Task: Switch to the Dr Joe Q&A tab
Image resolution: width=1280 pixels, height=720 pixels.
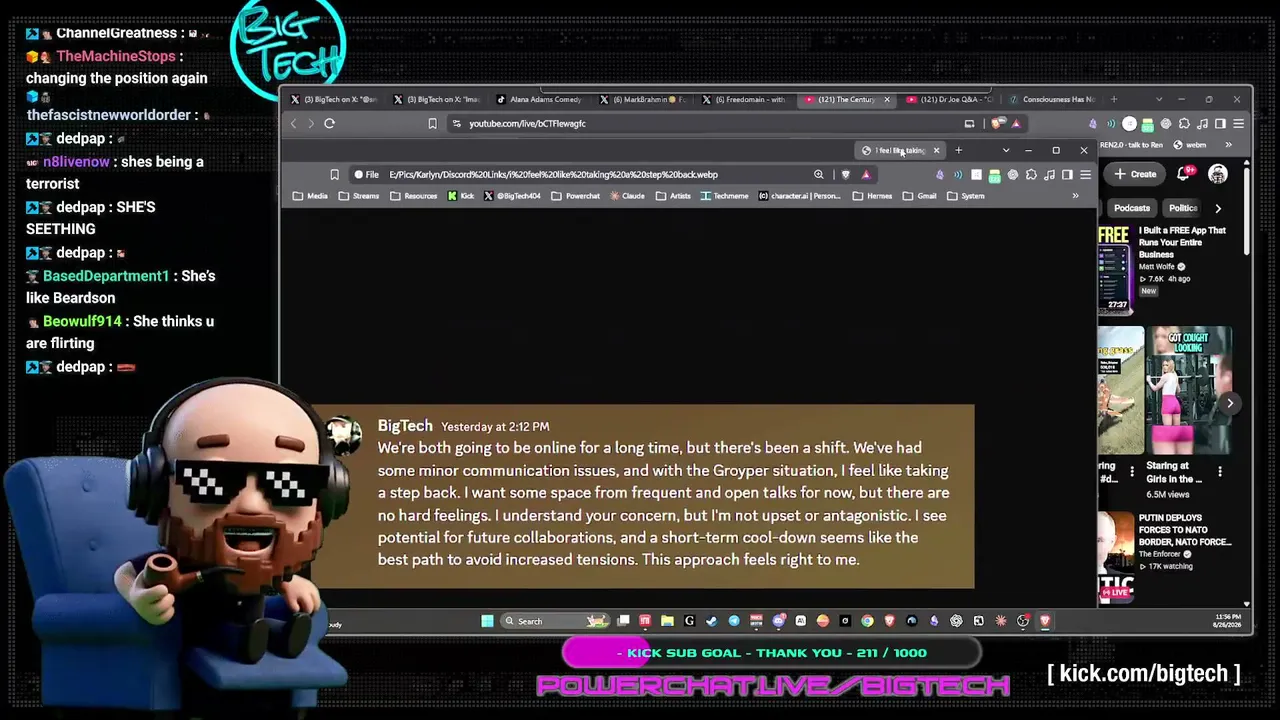Action: pos(951,99)
